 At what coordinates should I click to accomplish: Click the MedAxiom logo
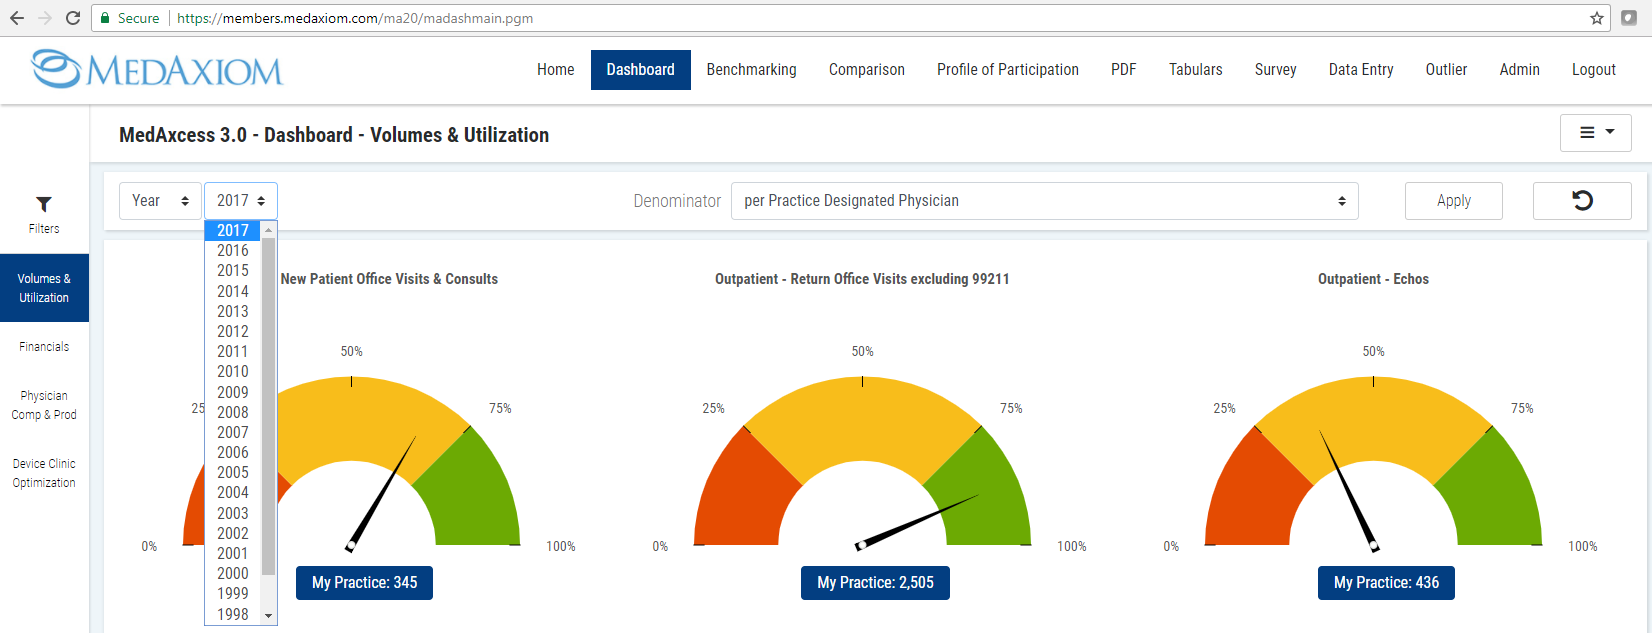click(157, 69)
